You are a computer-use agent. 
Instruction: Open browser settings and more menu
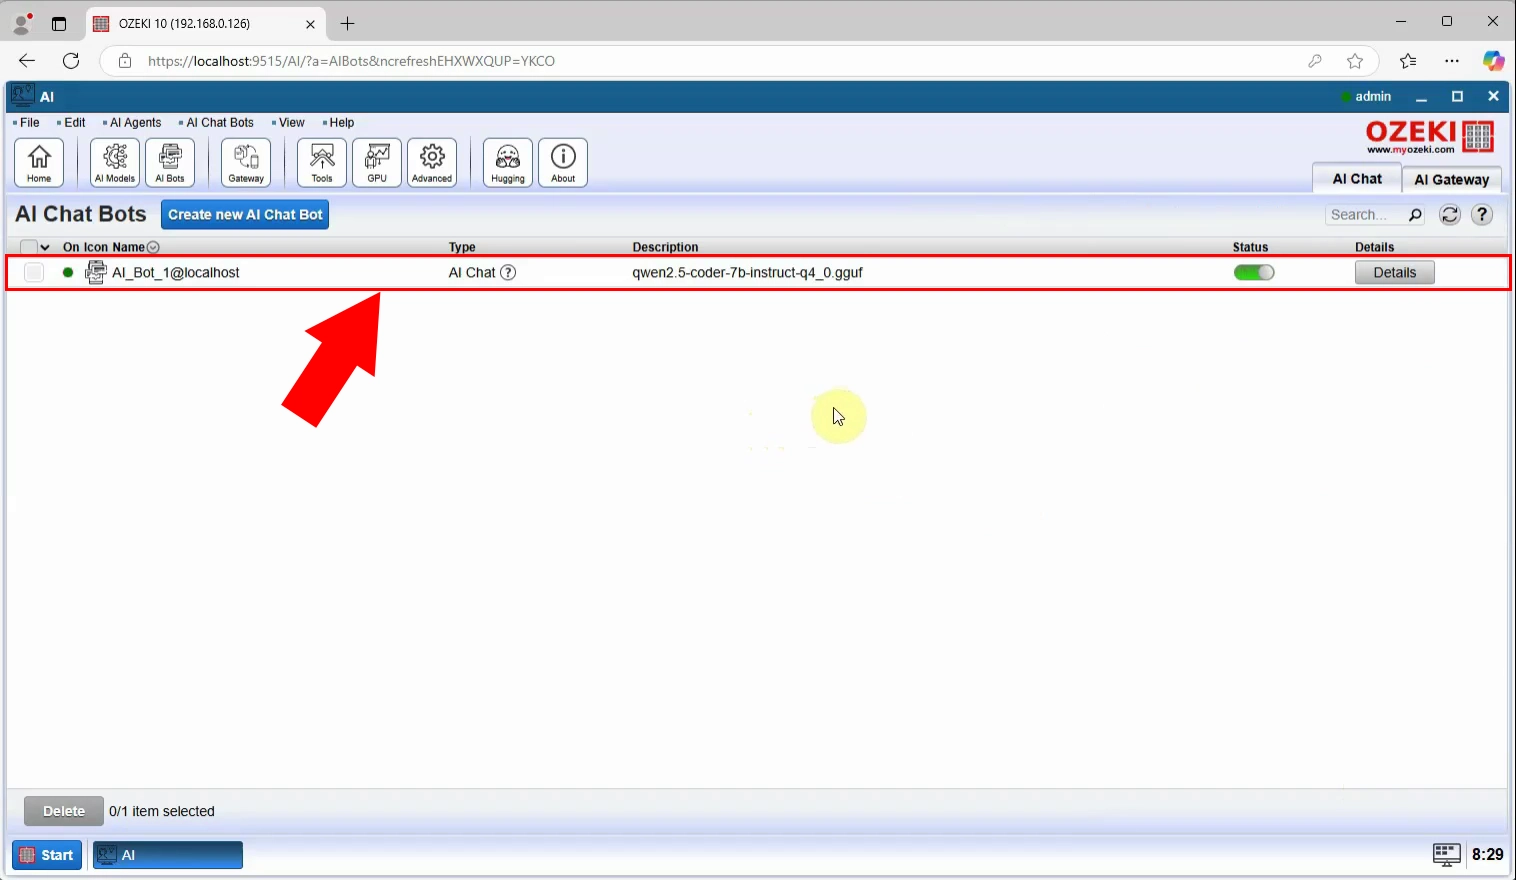click(1452, 61)
